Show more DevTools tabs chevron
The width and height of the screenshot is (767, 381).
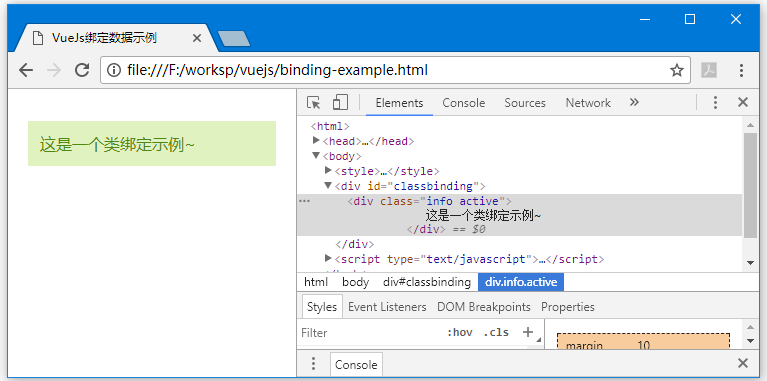(x=634, y=102)
